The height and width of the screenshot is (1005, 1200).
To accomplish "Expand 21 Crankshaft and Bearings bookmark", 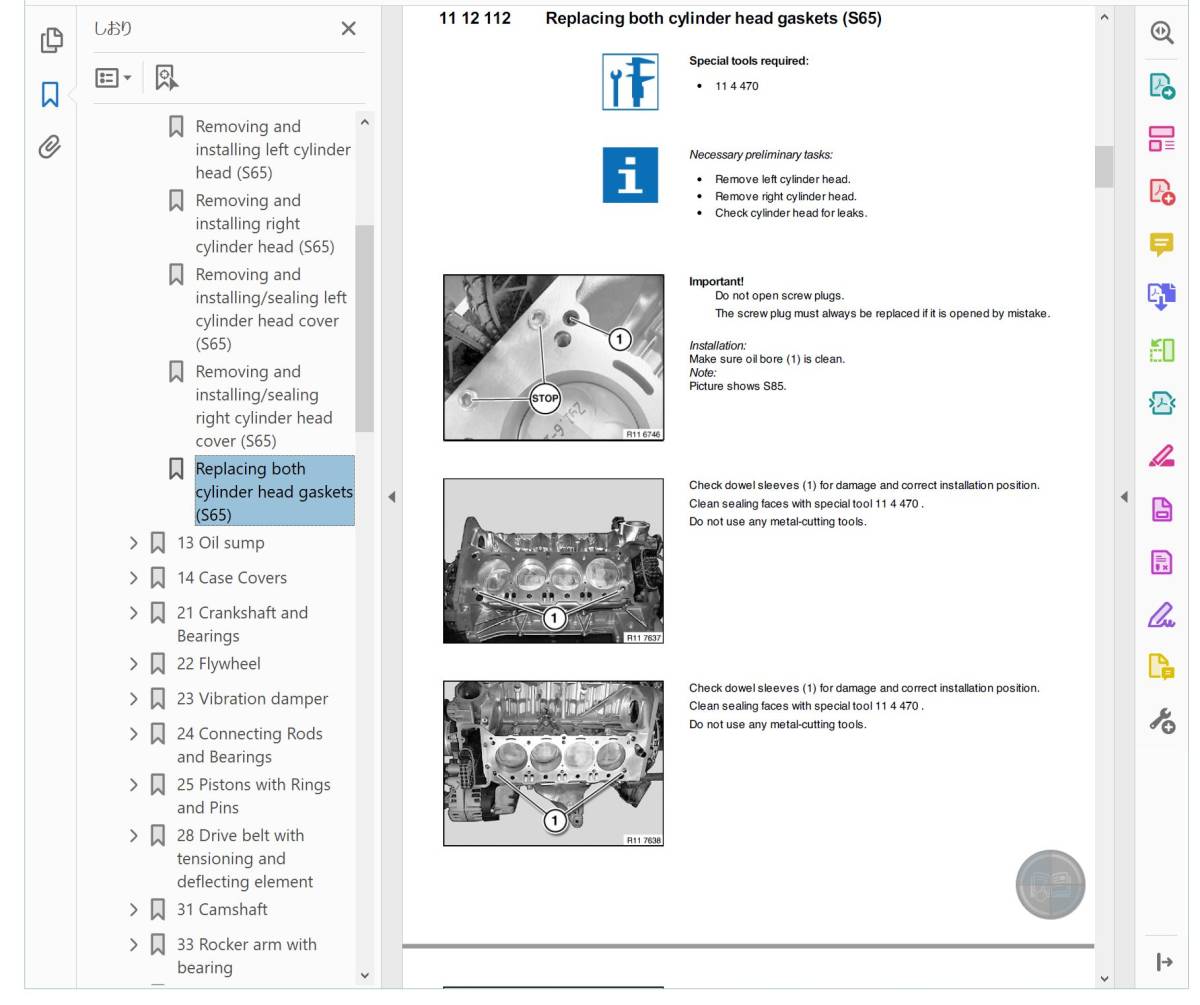I will (134, 613).
